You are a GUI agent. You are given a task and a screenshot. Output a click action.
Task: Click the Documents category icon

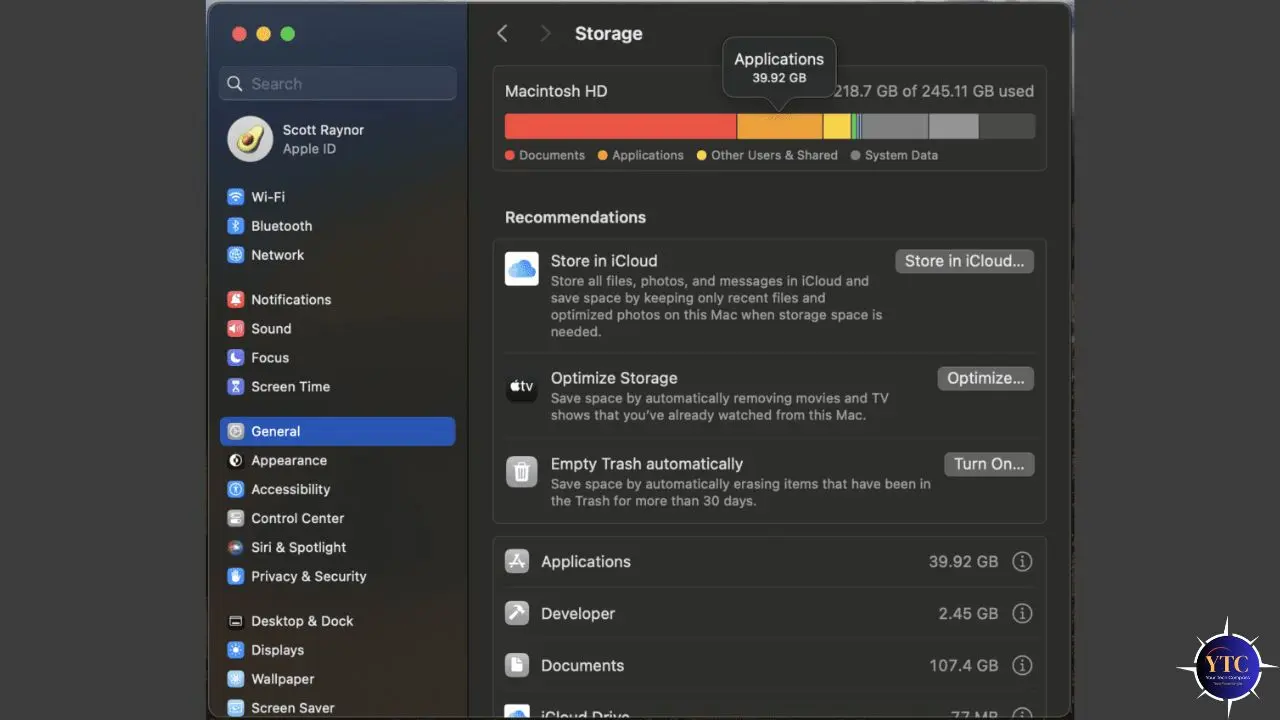click(517, 665)
